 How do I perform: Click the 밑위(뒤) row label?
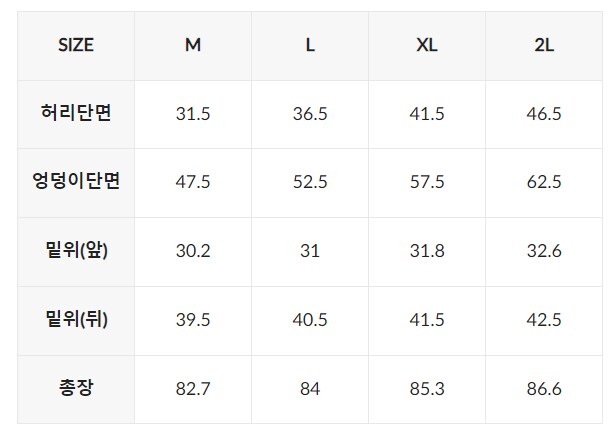pyautogui.click(x=76, y=319)
